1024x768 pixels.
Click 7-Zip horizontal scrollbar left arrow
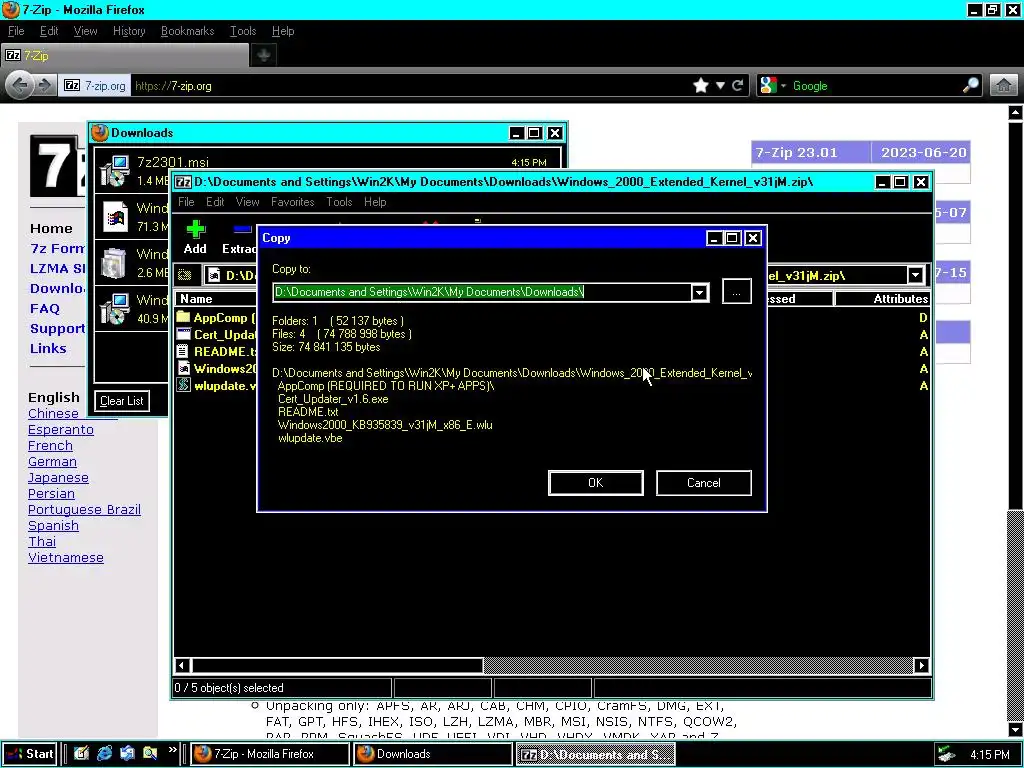click(x=182, y=665)
